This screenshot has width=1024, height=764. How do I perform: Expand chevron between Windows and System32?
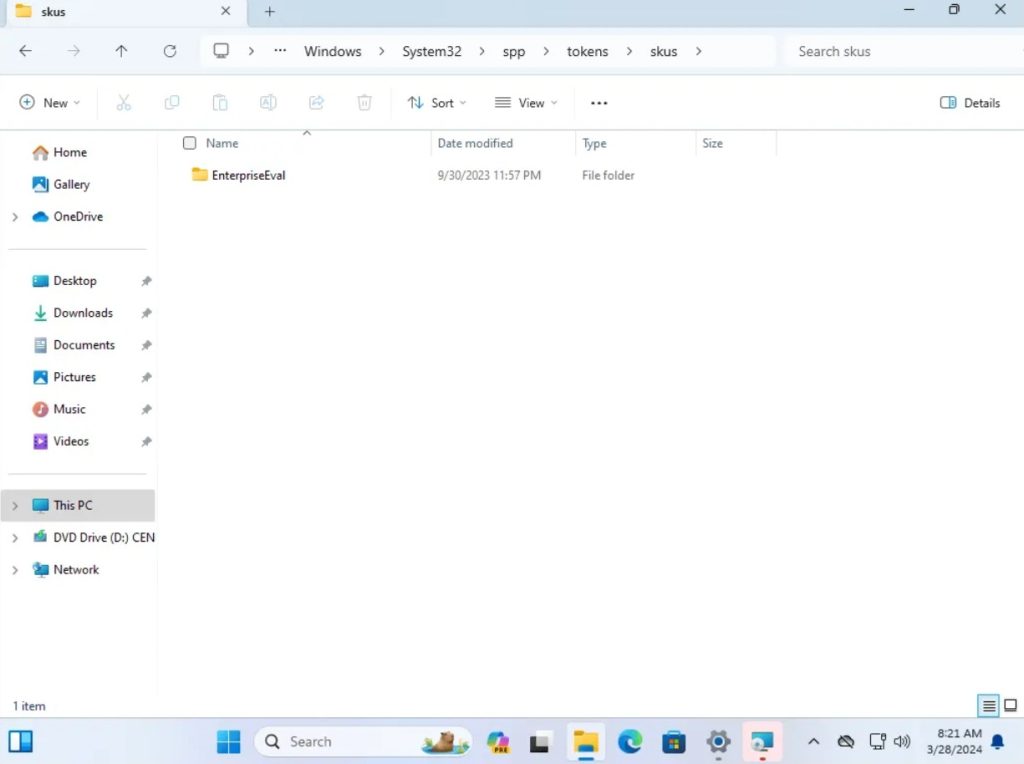[381, 51]
